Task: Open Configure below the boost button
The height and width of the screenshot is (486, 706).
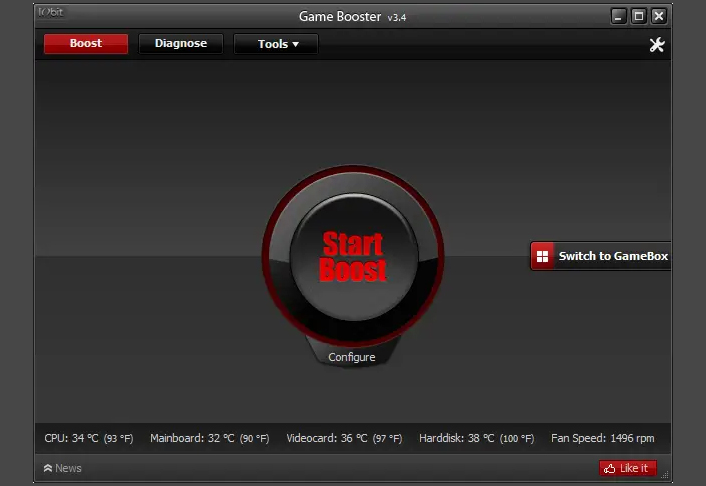Action: coord(352,357)
